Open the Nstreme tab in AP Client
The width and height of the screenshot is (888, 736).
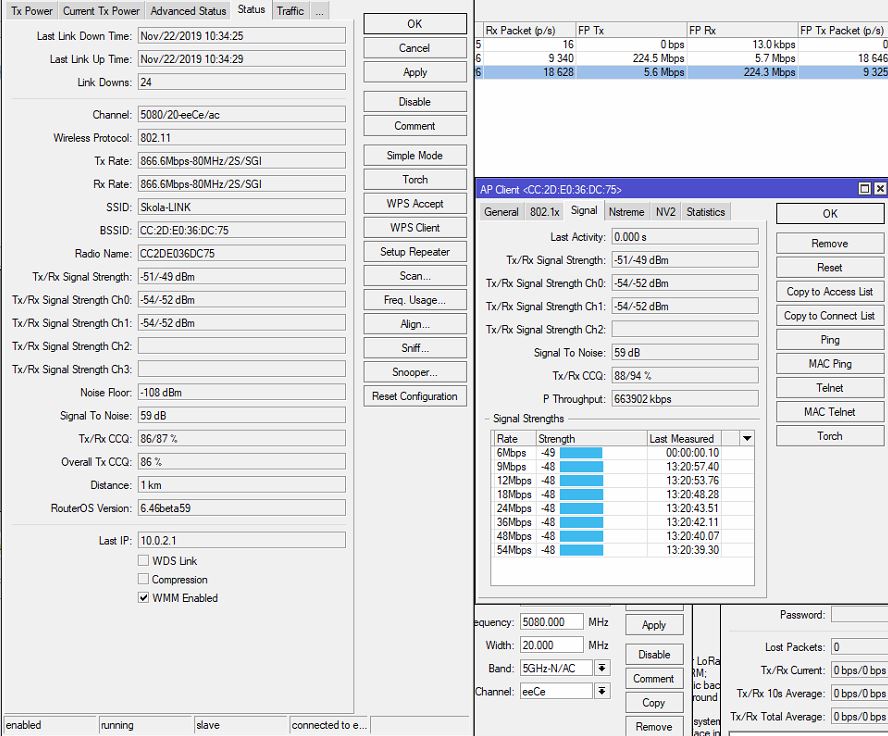(626, 212)
